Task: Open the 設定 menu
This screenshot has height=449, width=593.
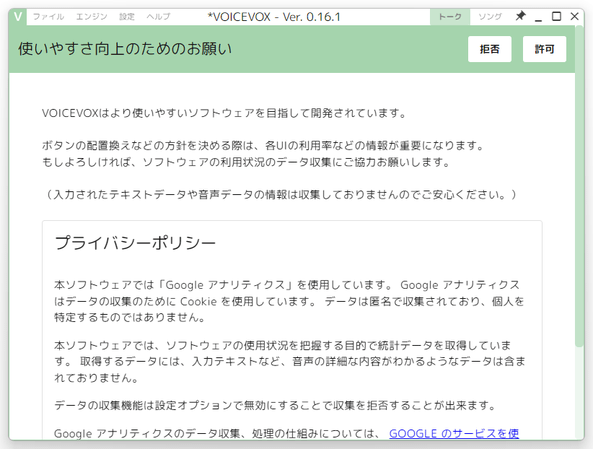Action: tap(127, 17)
